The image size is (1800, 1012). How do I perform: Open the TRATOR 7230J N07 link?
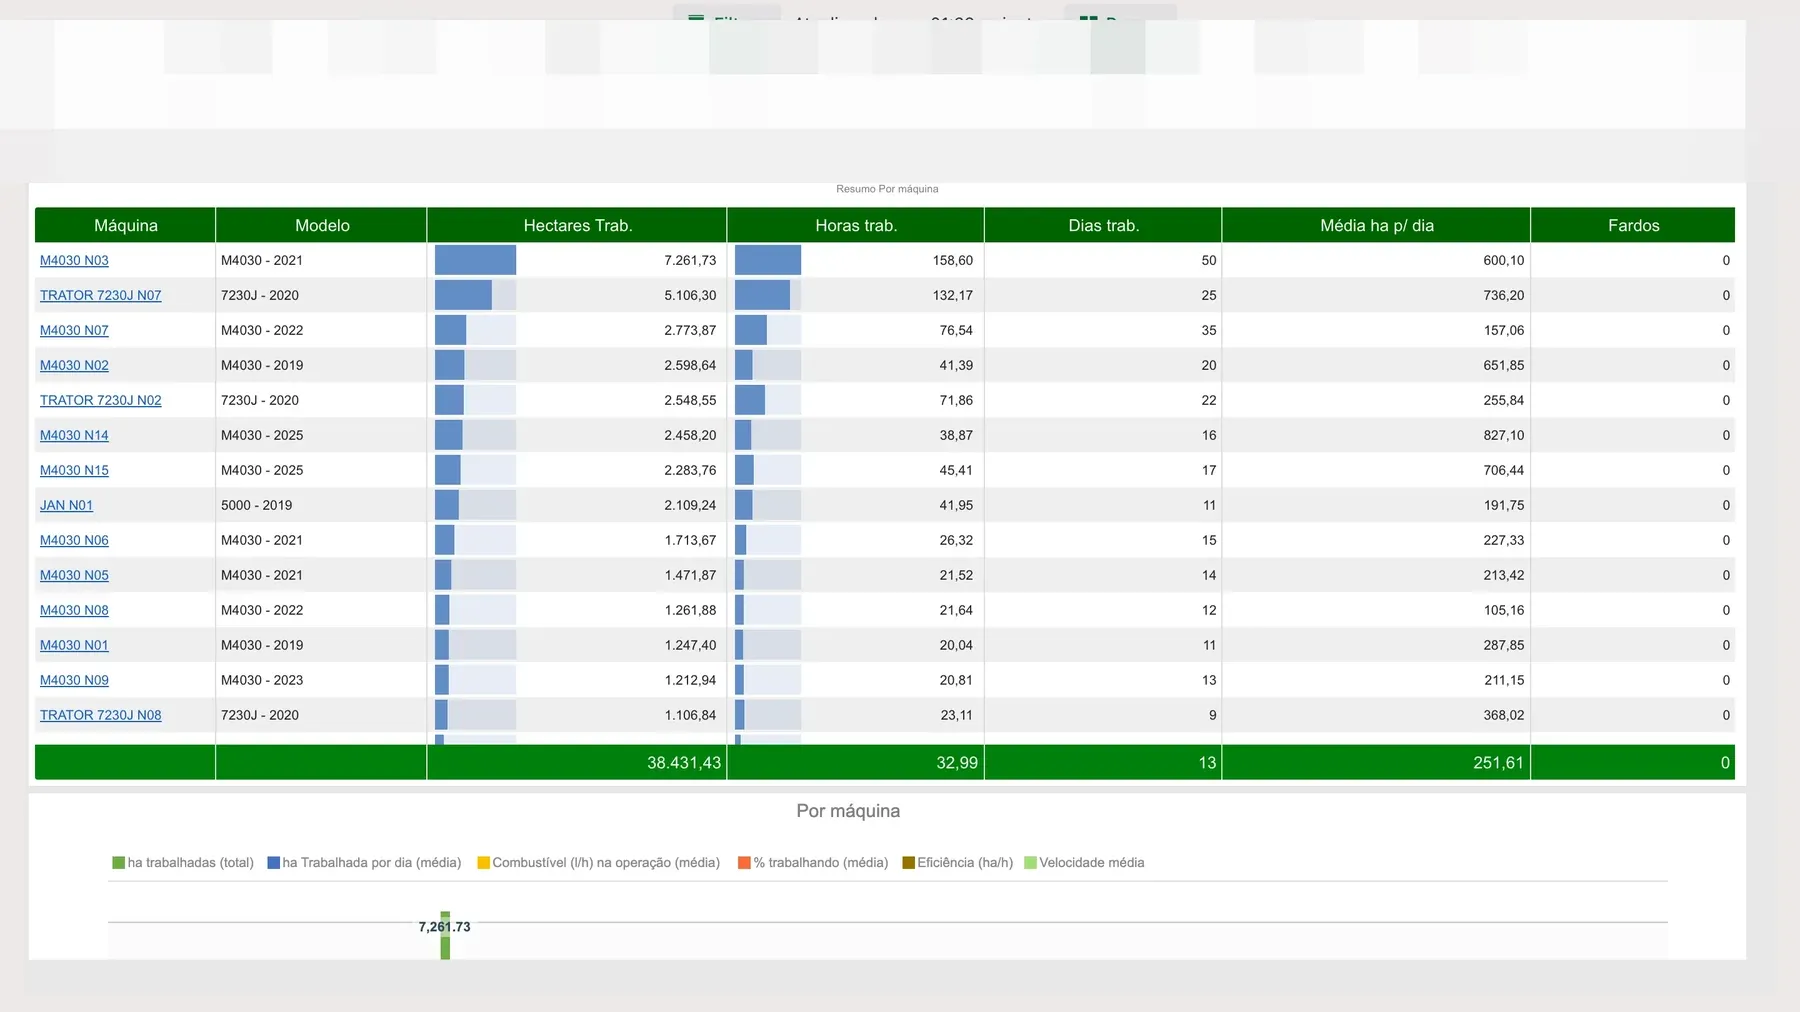click(100, 295)
